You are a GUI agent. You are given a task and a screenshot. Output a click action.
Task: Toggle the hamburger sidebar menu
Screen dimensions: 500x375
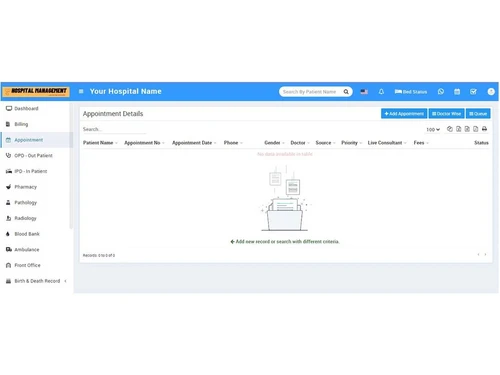(x=81, y=91)
